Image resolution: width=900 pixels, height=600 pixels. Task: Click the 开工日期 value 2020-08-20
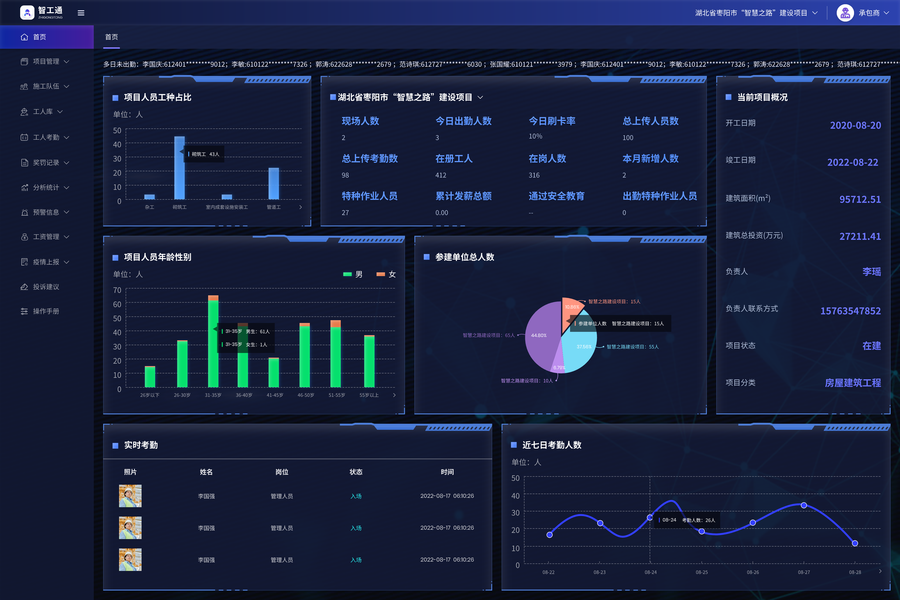point(855,125)
